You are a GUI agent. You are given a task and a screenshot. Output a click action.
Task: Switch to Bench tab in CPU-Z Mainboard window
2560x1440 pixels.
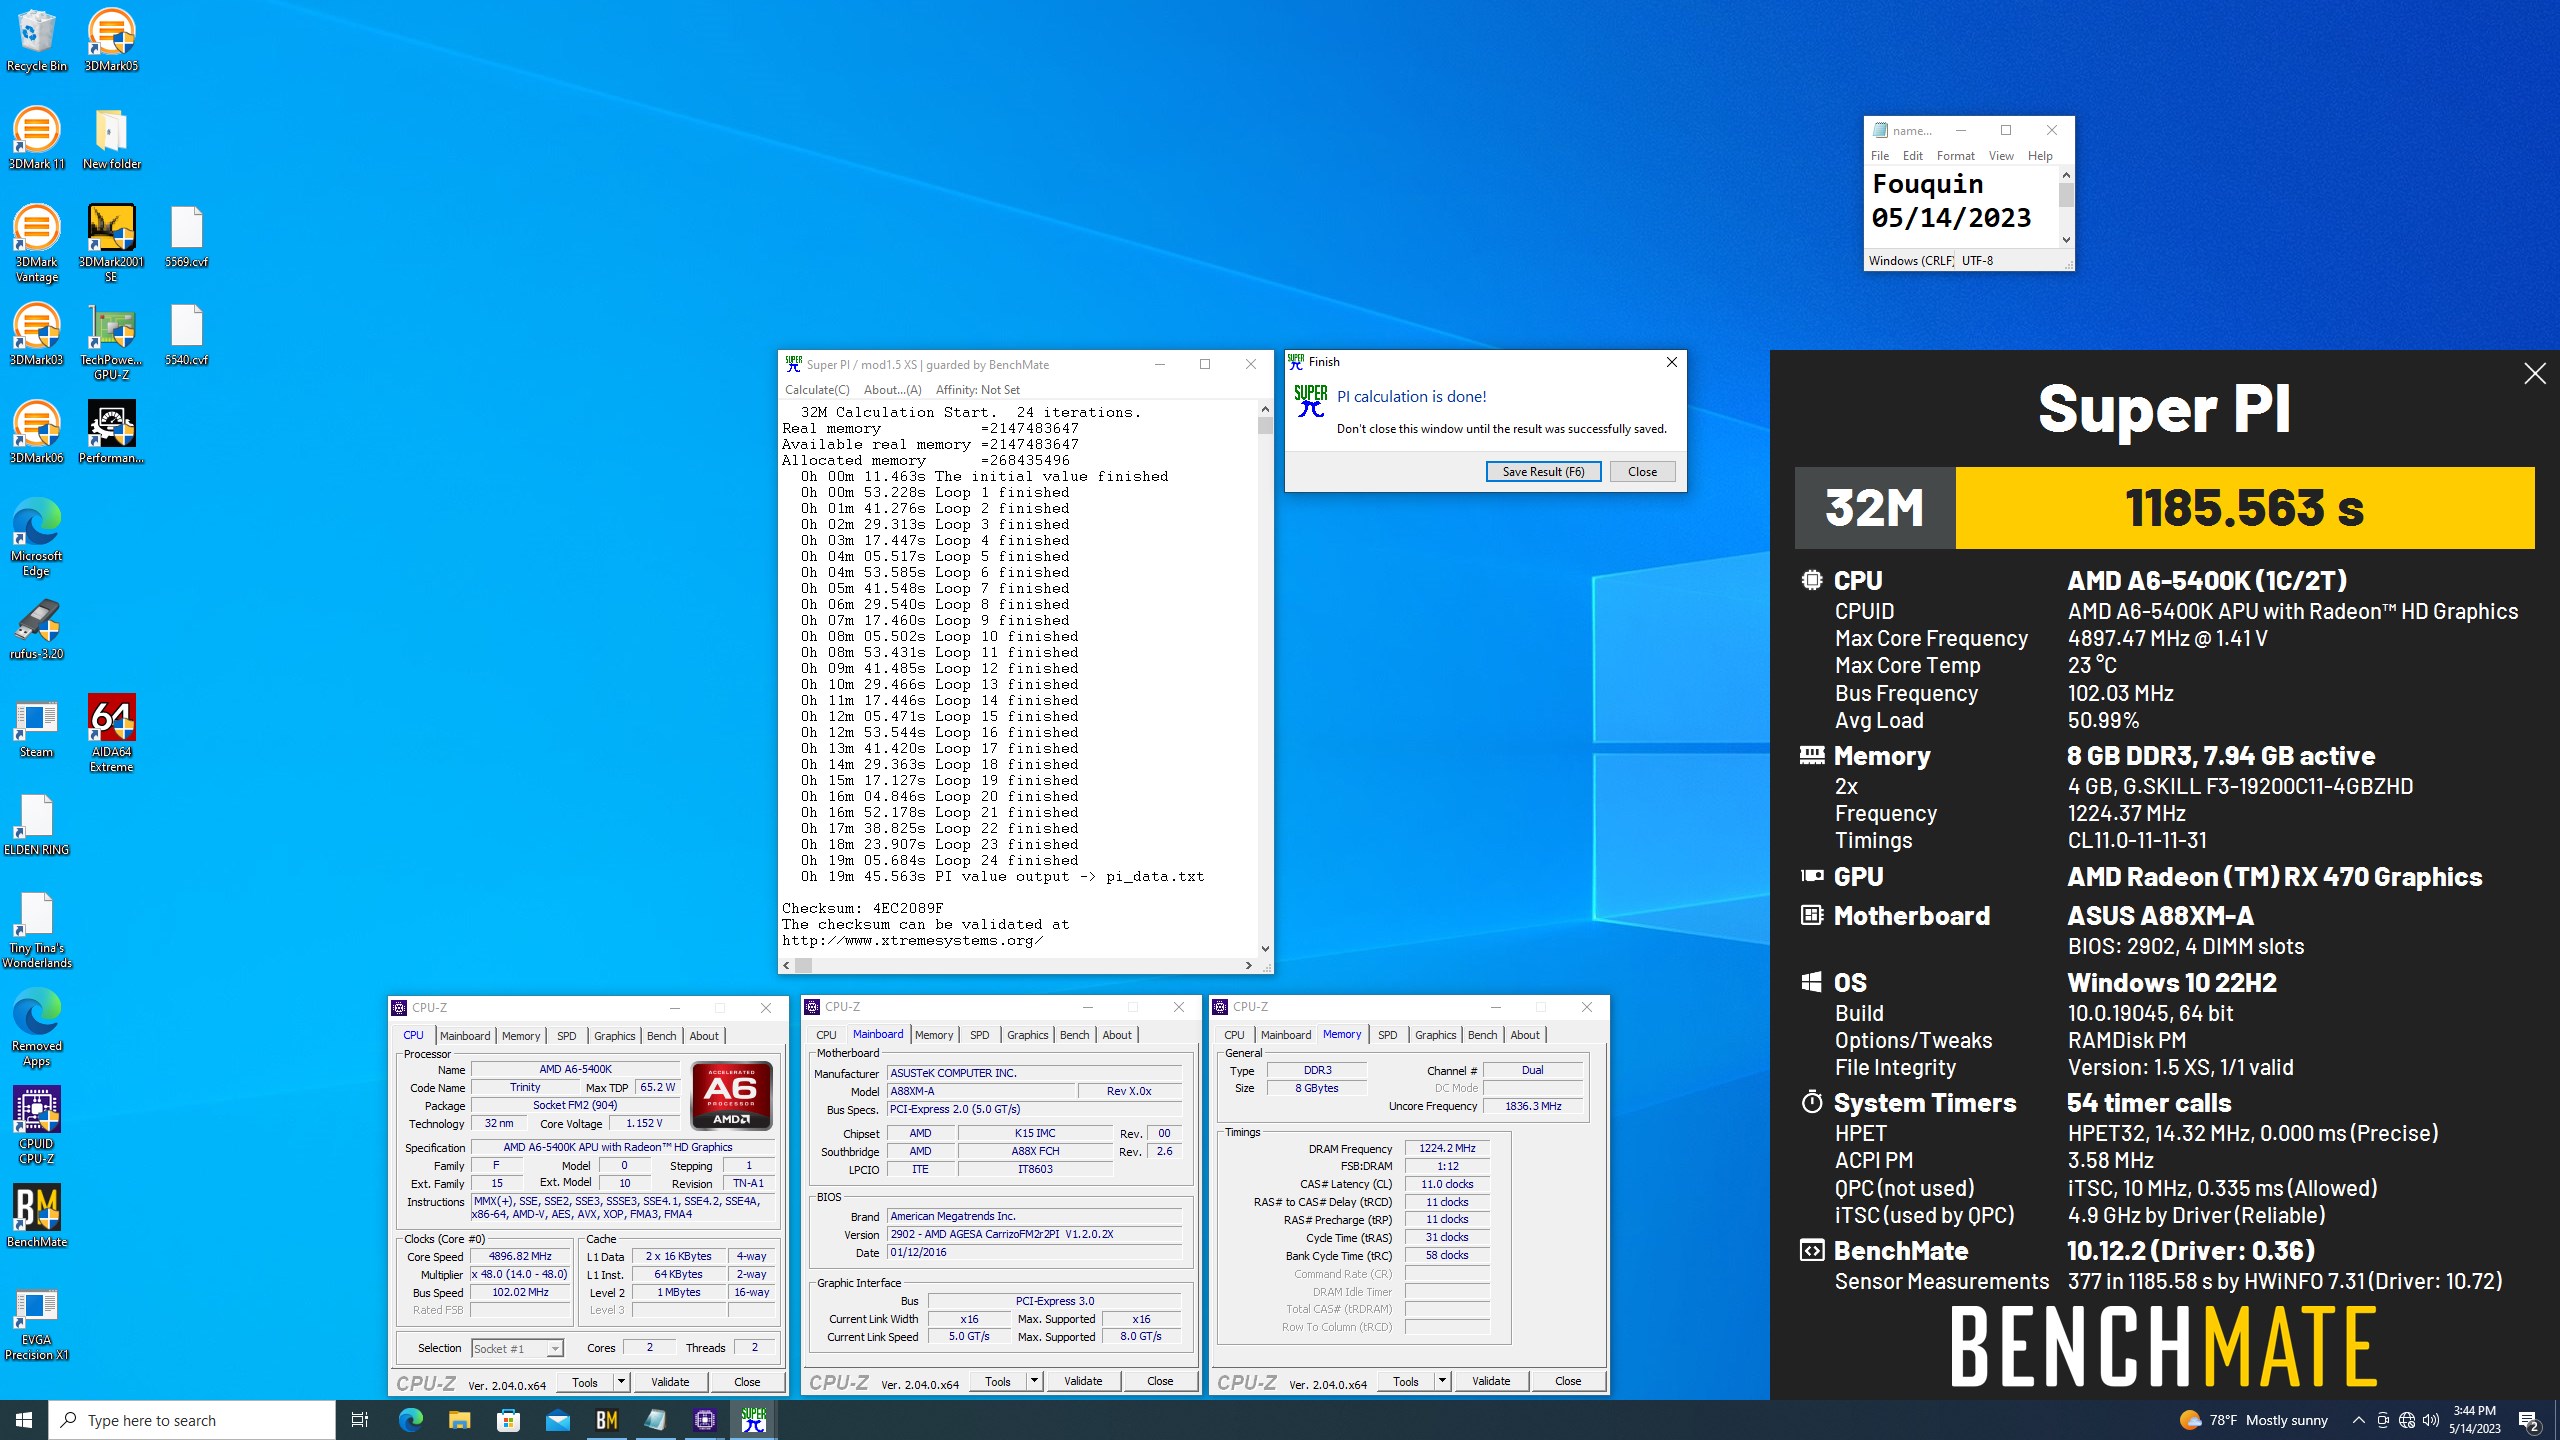(x=1074, y=1035)
